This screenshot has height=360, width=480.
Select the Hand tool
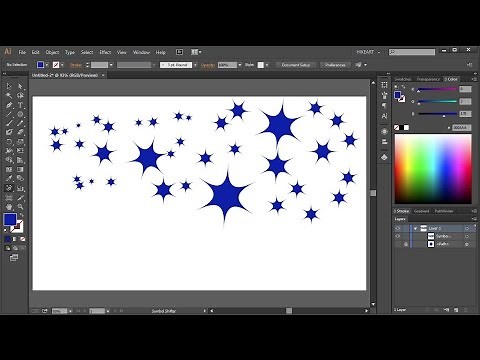click(9, 207)
